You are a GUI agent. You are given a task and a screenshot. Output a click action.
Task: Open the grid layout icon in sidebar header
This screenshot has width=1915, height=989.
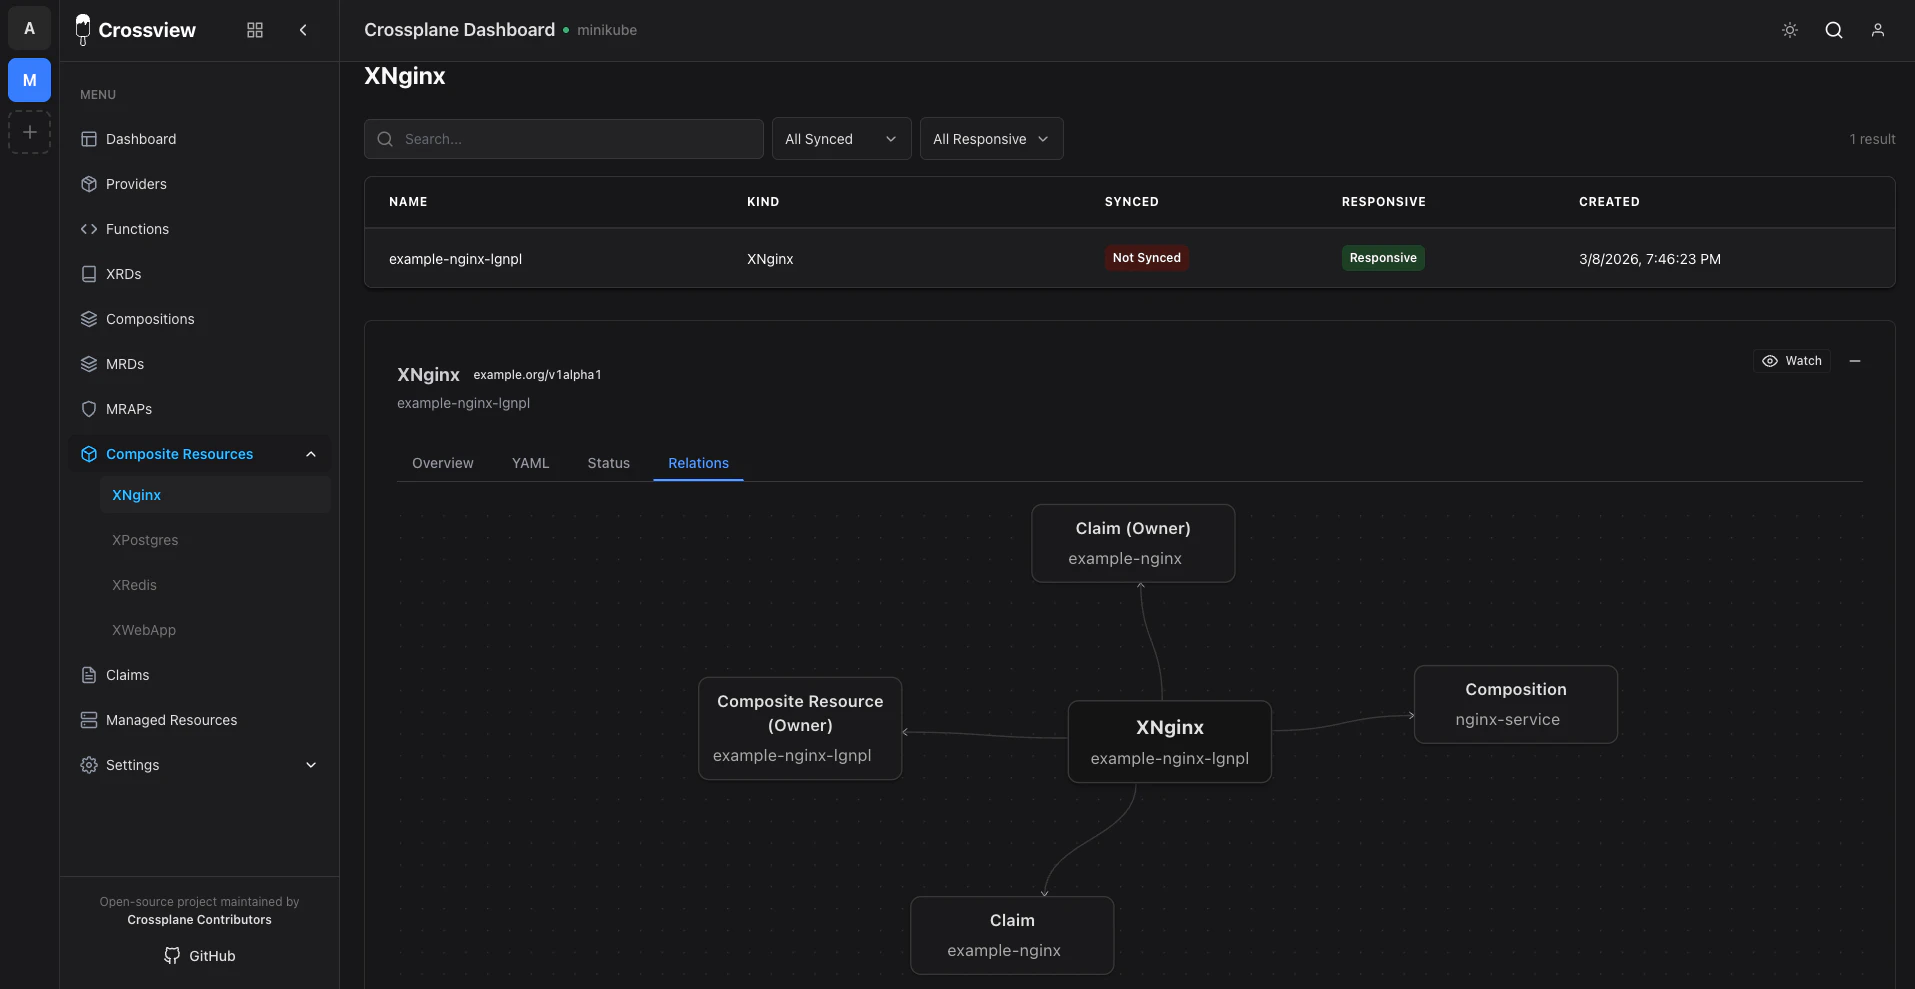point(255,30)
